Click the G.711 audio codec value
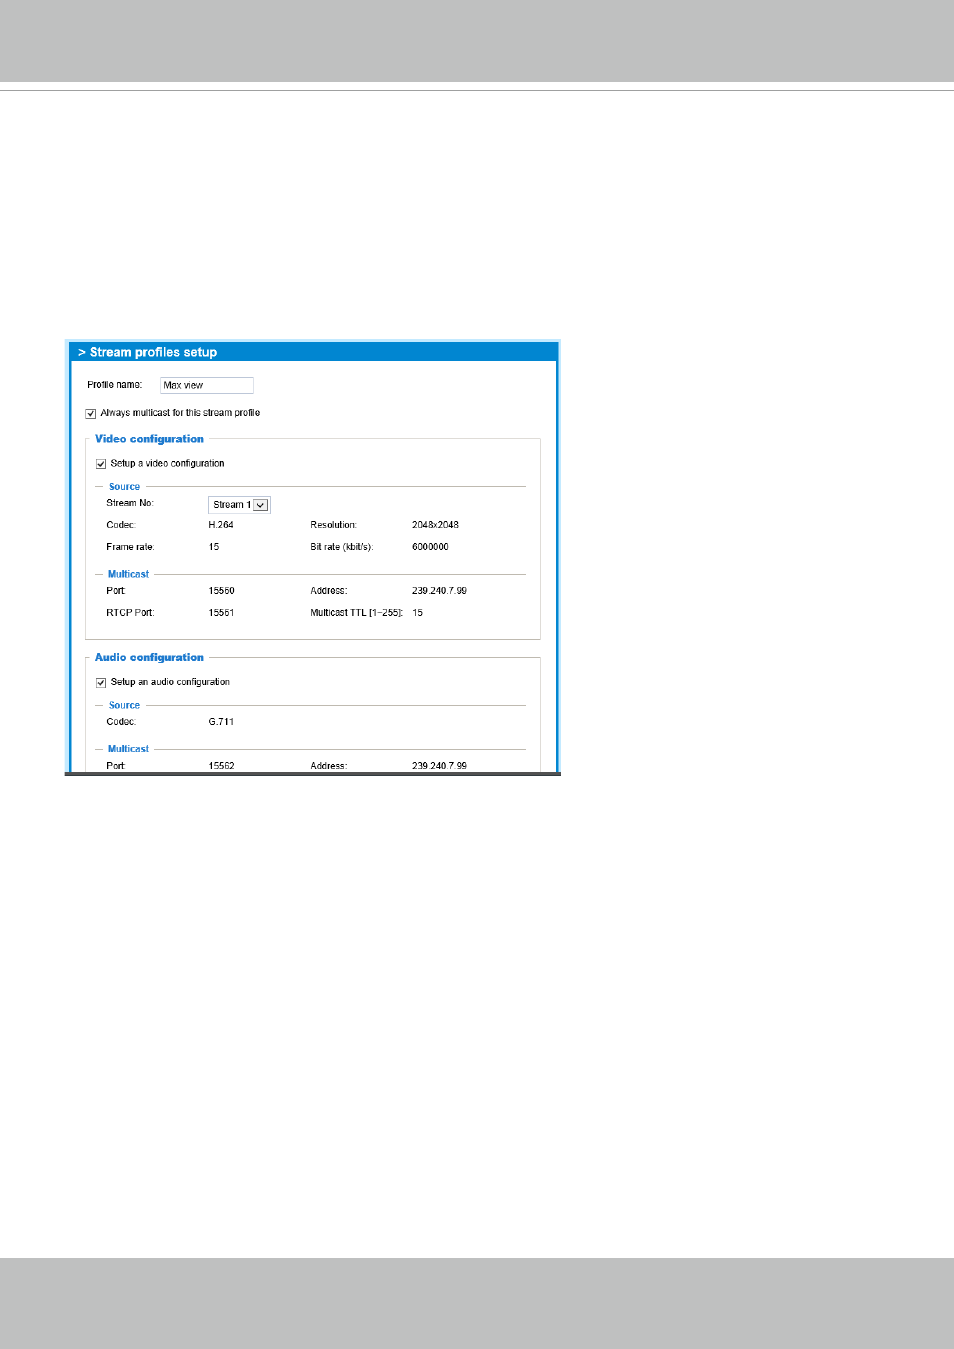The image size is (954, 1349). (221, 722)
